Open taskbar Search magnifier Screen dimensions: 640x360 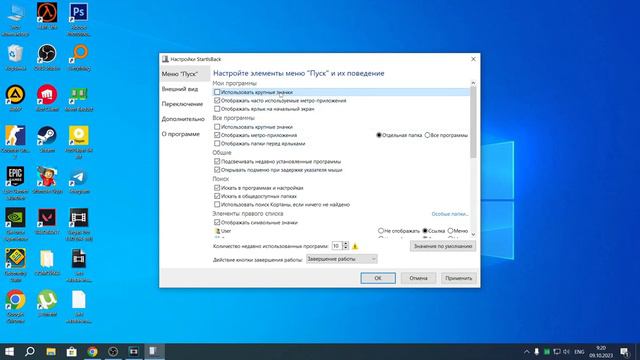(30, 351)
